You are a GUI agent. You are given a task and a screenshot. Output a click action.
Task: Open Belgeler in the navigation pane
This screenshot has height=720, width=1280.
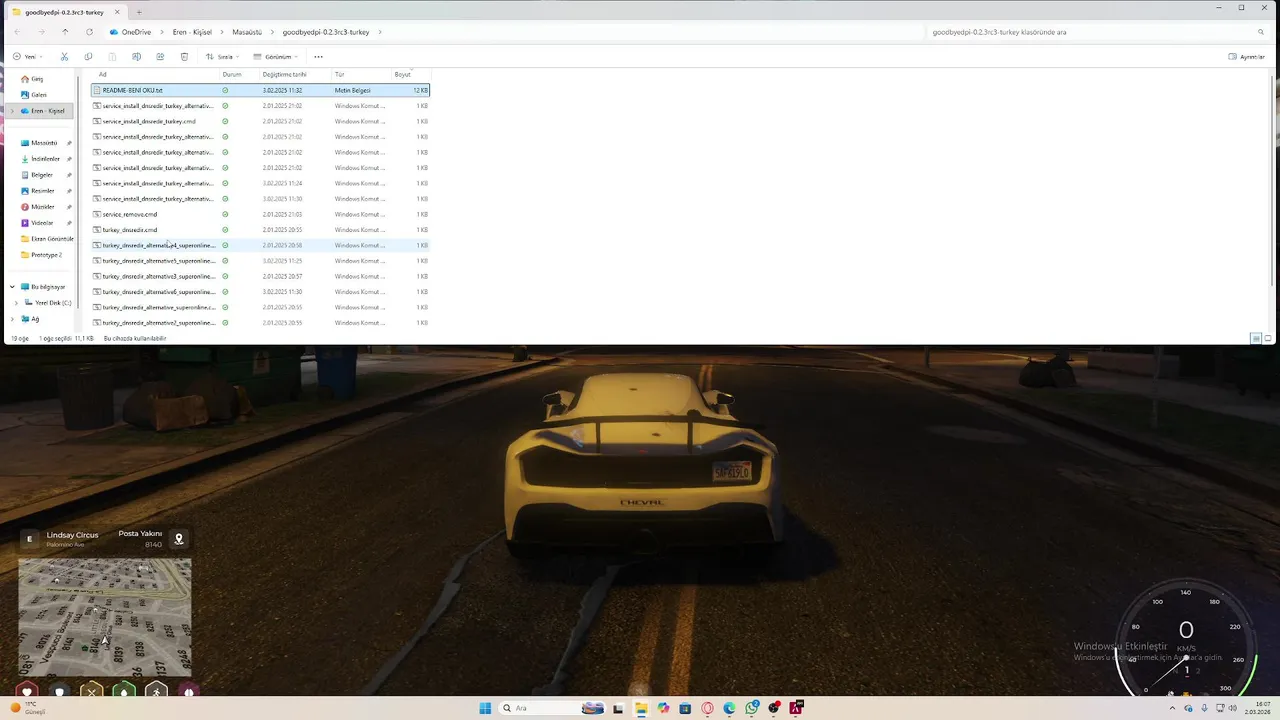pyautogui.click(x=41, y=175)
